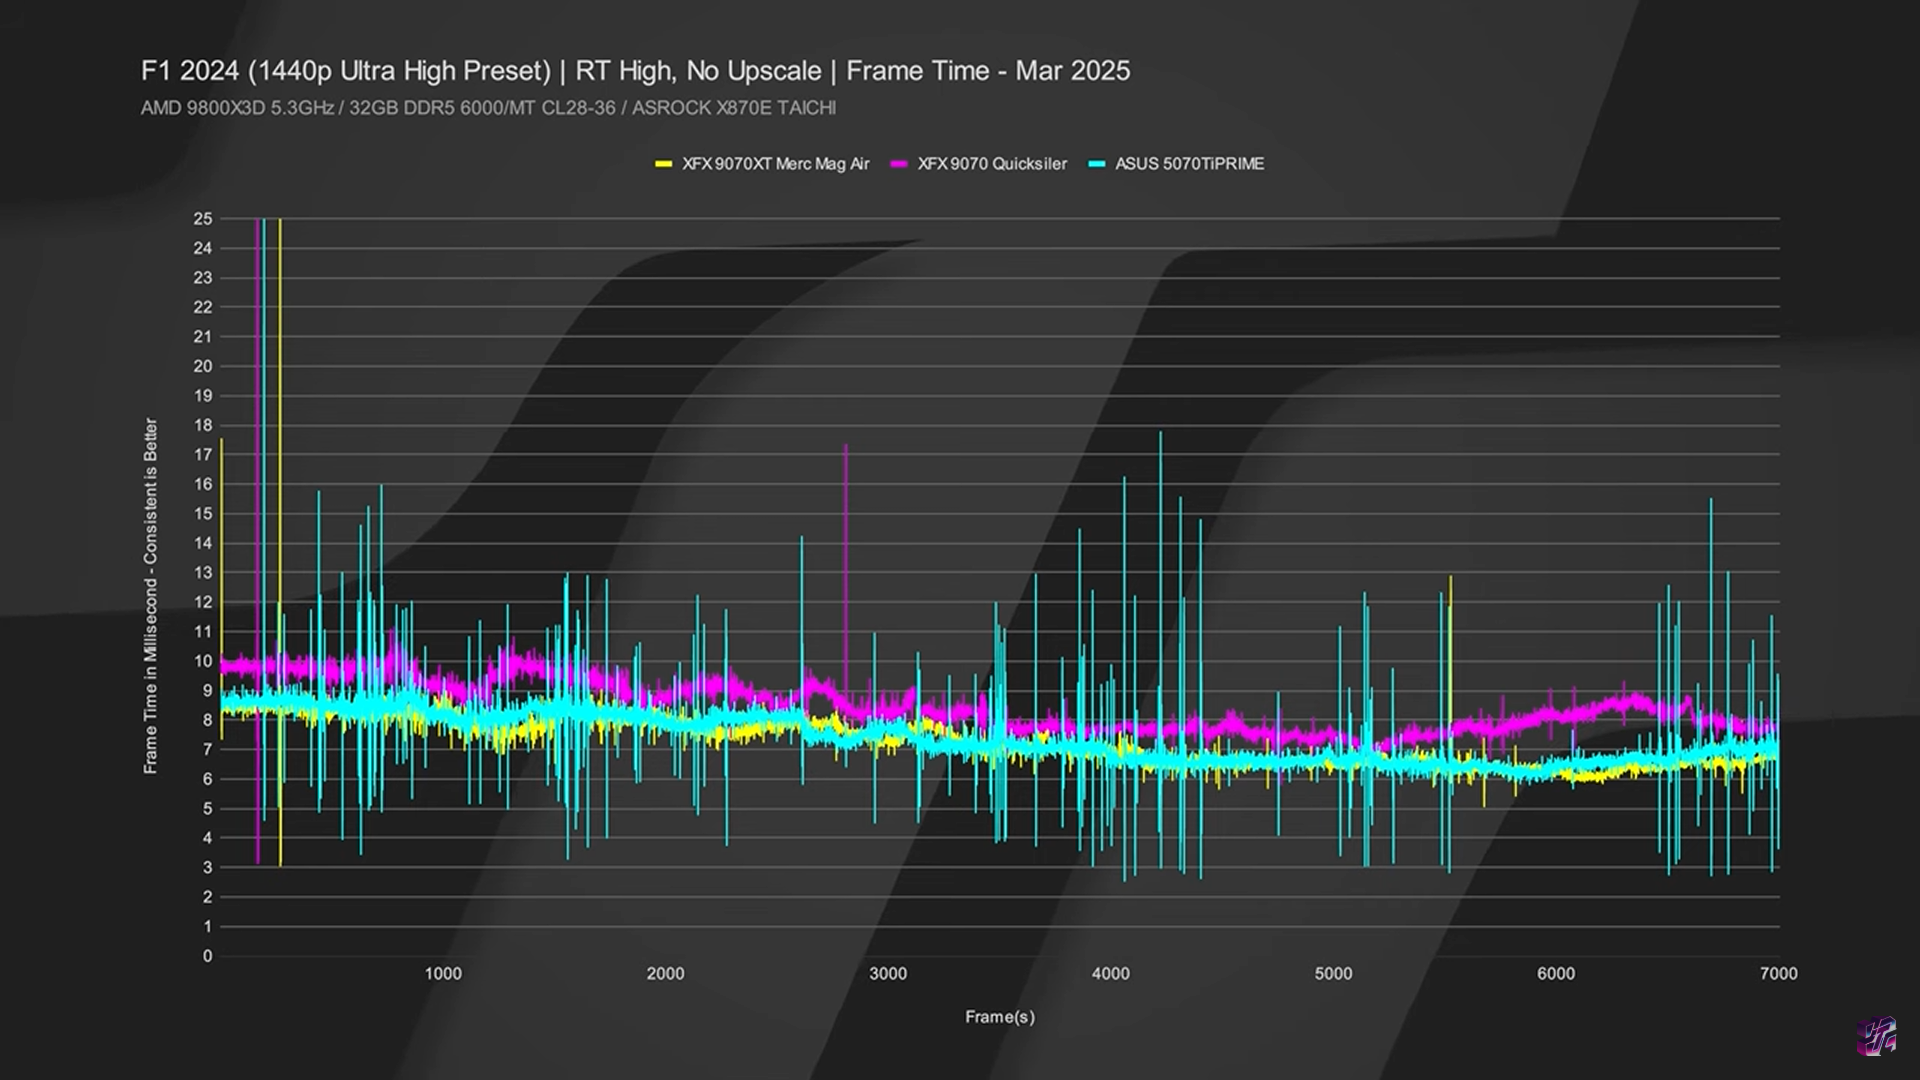The width and height of the screenshot is (1920, 1080).
Task: Click y-axis label 22
Action: pyautogui.click(x=203, y=307)
